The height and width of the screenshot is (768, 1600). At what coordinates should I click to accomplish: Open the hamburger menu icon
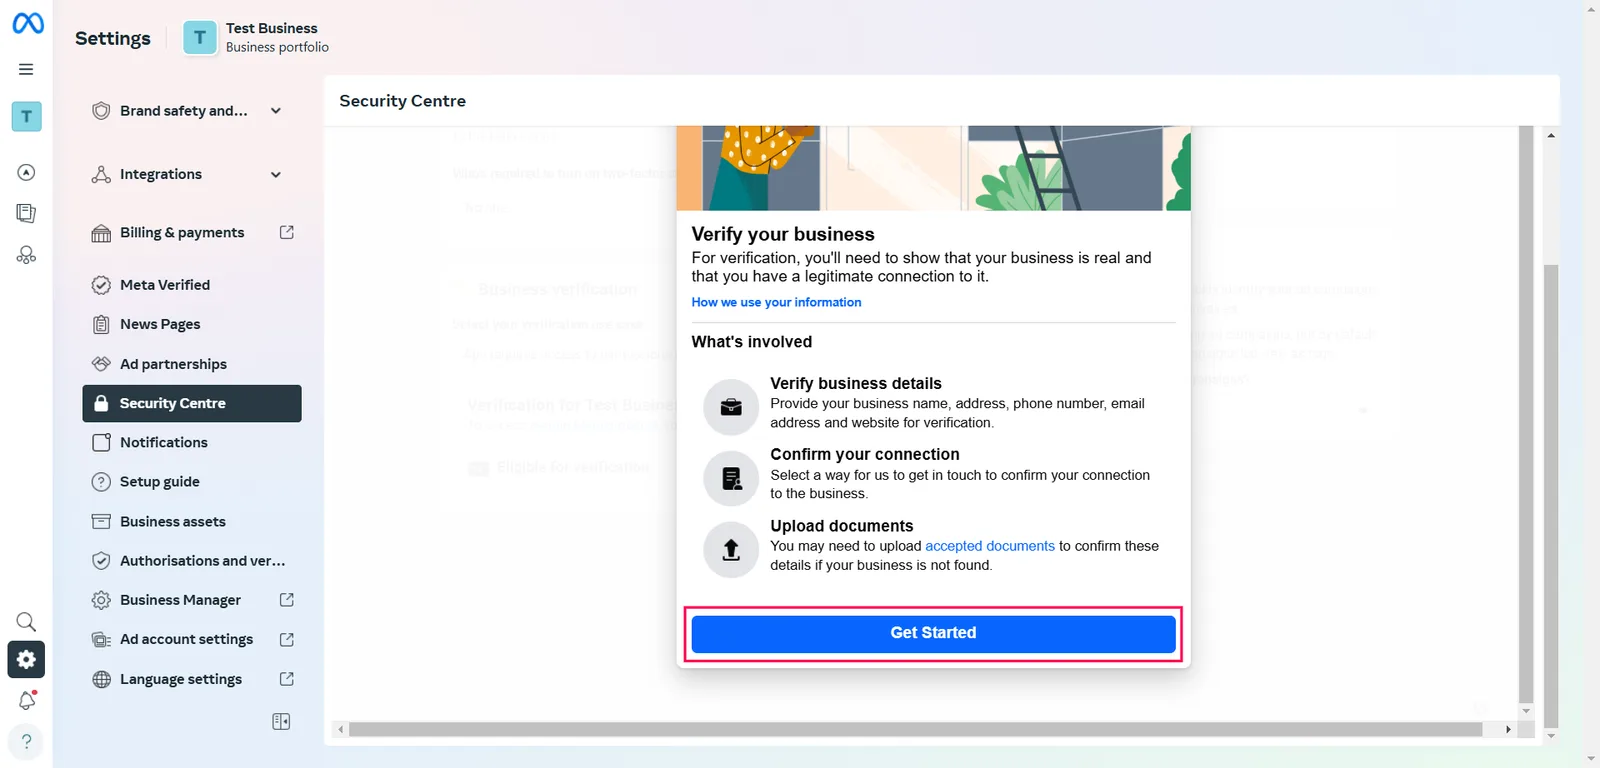[x=26, y=69]
